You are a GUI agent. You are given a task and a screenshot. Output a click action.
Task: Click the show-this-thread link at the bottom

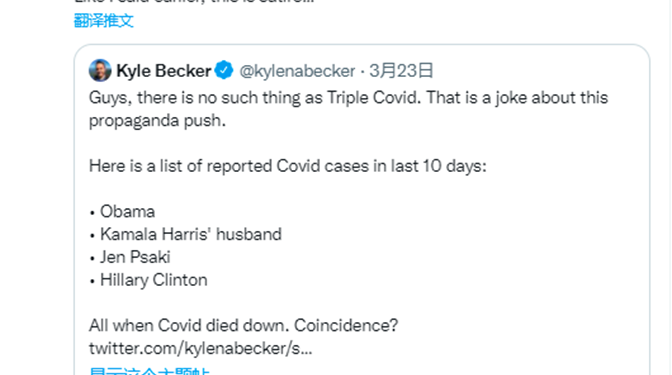click(x=149, y=371)
